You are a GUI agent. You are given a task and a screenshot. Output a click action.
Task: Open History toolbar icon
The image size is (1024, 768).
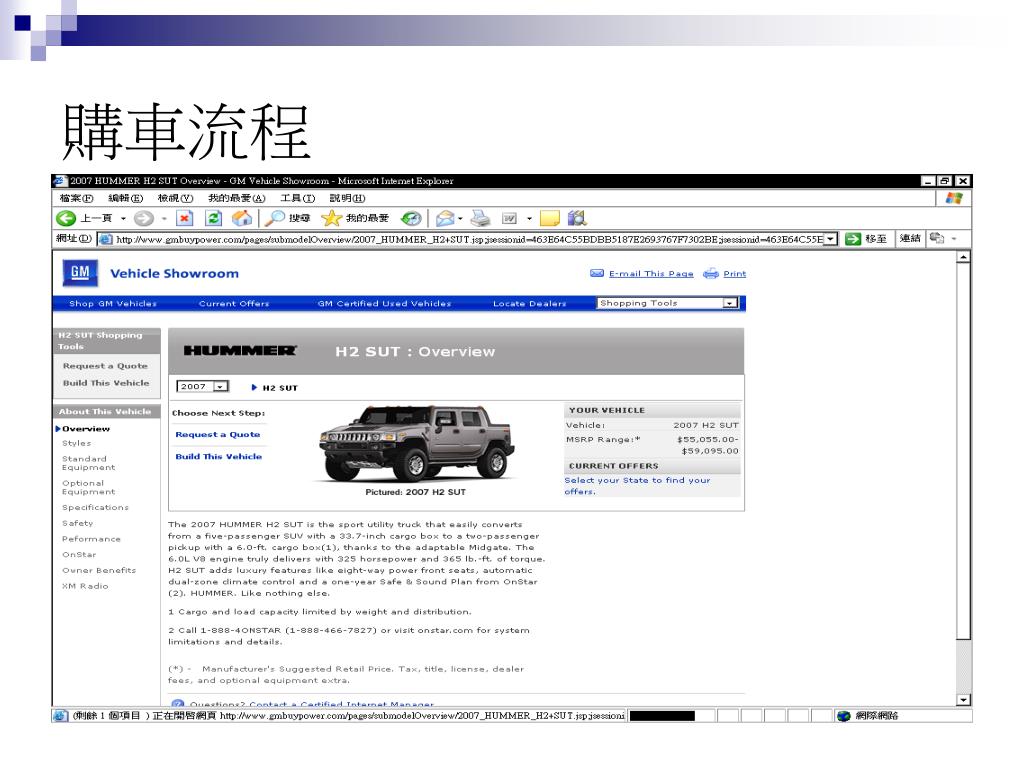[x=411, y=218]
